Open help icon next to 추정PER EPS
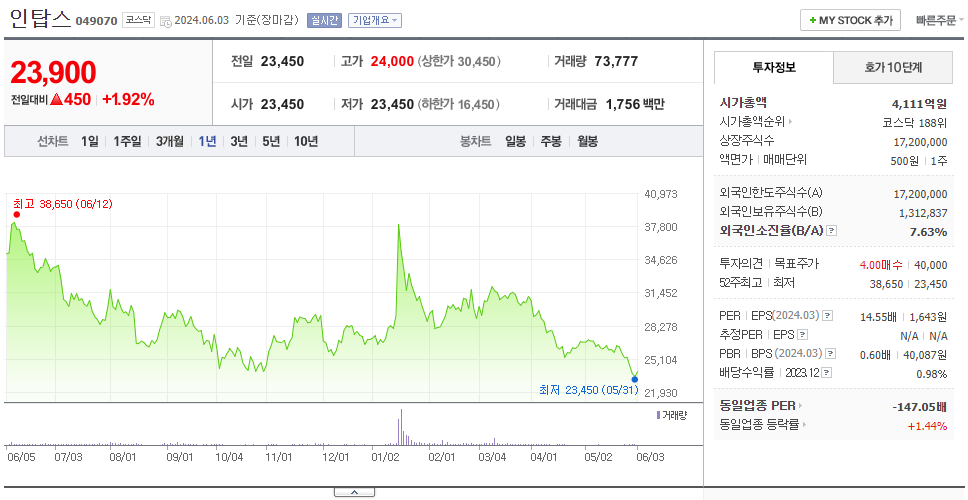The height and width of the screenshot is (500, 968). [803, 335]
